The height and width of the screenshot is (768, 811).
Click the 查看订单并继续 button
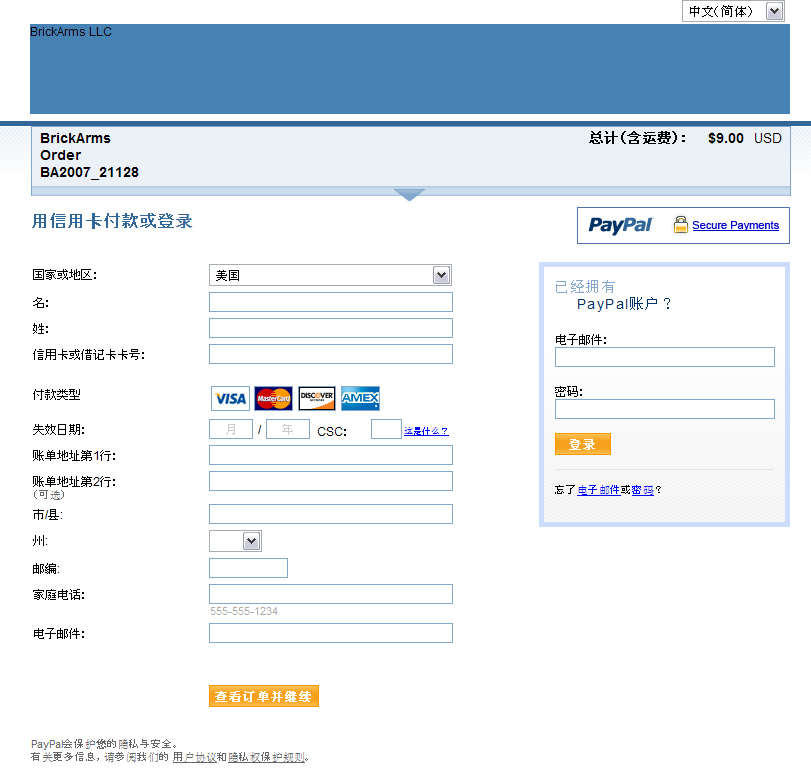pyautogui.click(x=264, y=696)
